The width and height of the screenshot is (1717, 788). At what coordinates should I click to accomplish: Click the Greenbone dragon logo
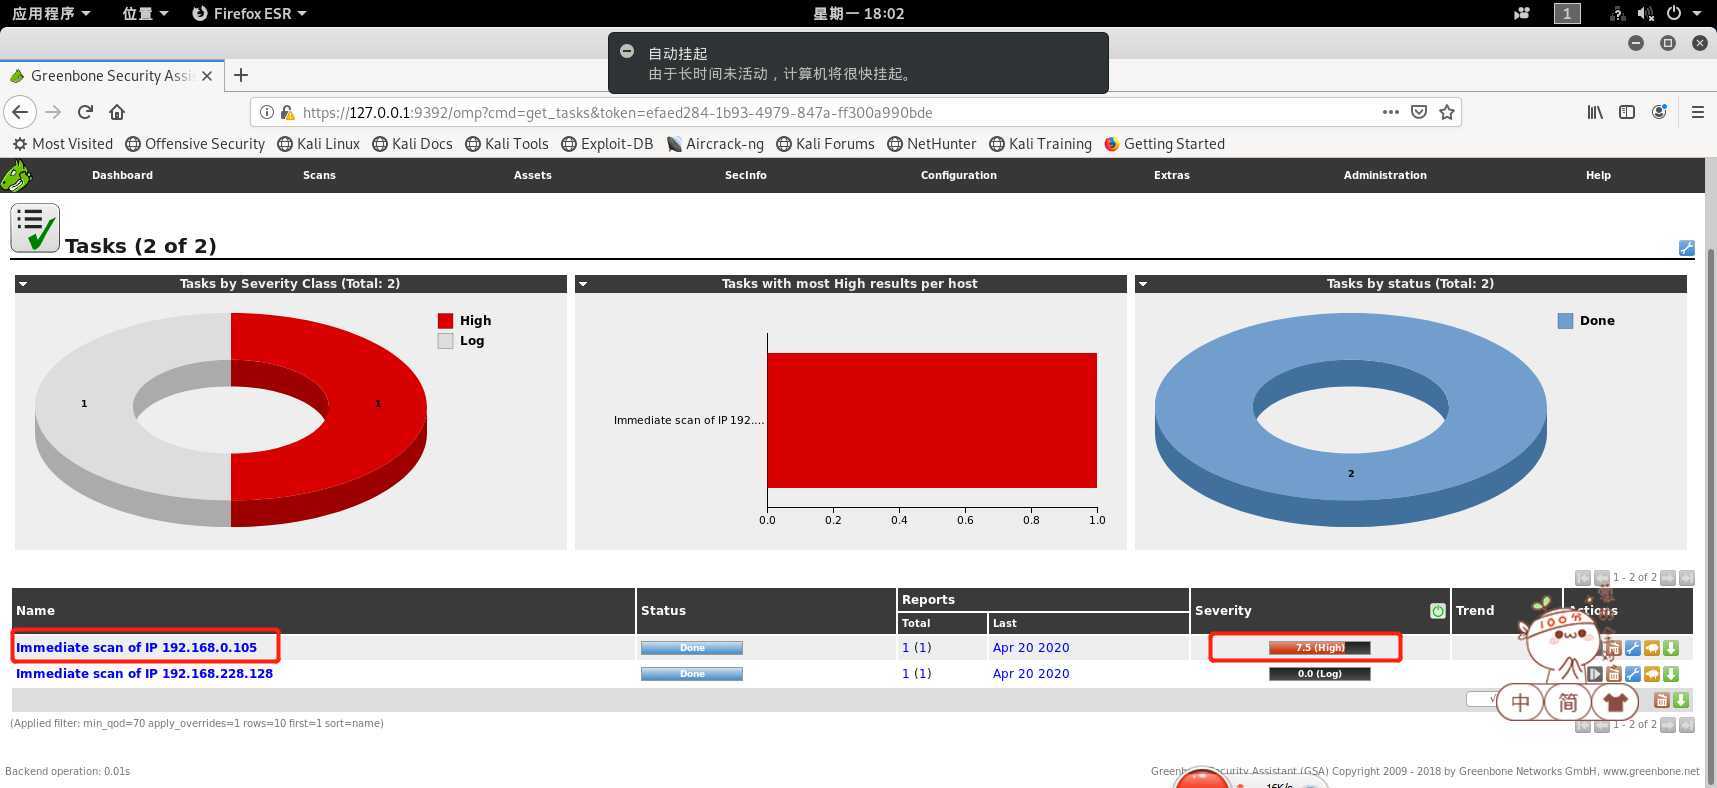tap(16, 175)
